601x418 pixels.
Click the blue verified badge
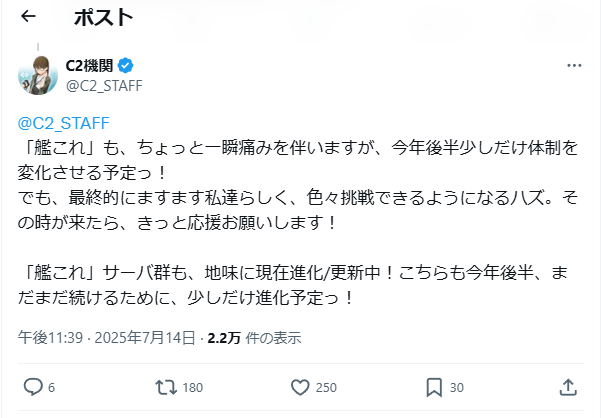[126, 67]
